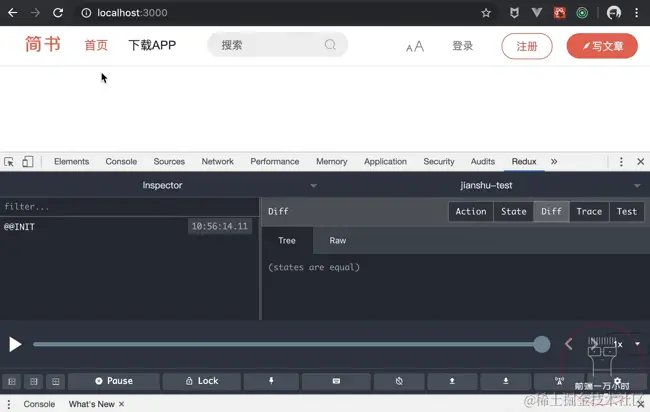Click the slider timer icon button
The width and height of the screenshot is (650, 412).
(399, 381)
